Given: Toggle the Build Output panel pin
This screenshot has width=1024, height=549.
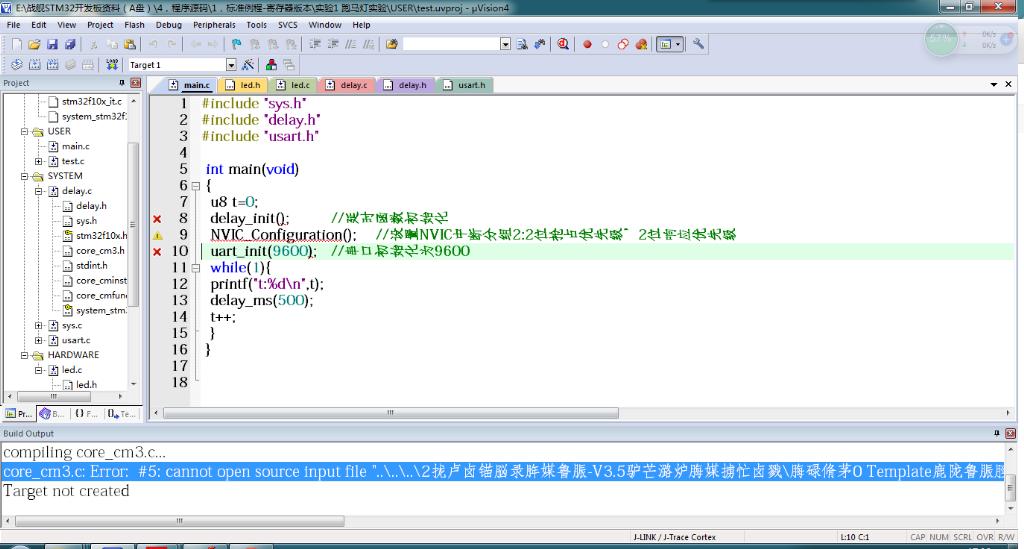Looking at the screenshot, I should coord(997,433).
